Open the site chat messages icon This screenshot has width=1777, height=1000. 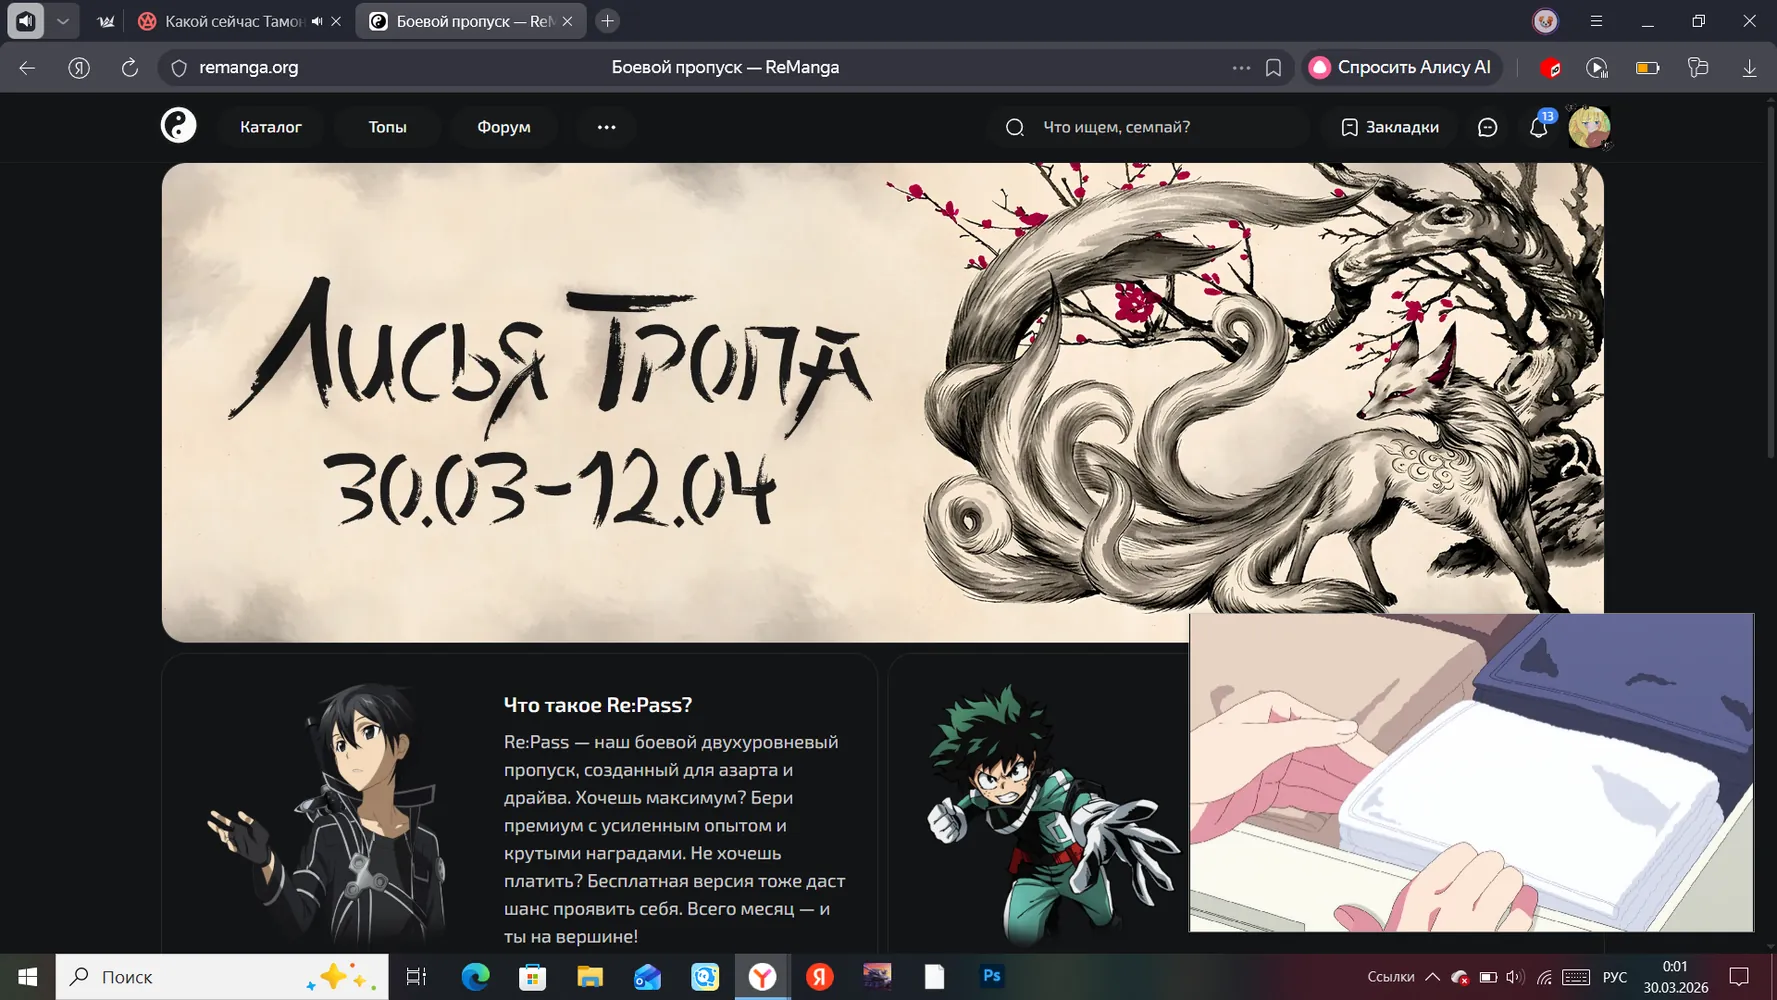[x=1488, y=127]
